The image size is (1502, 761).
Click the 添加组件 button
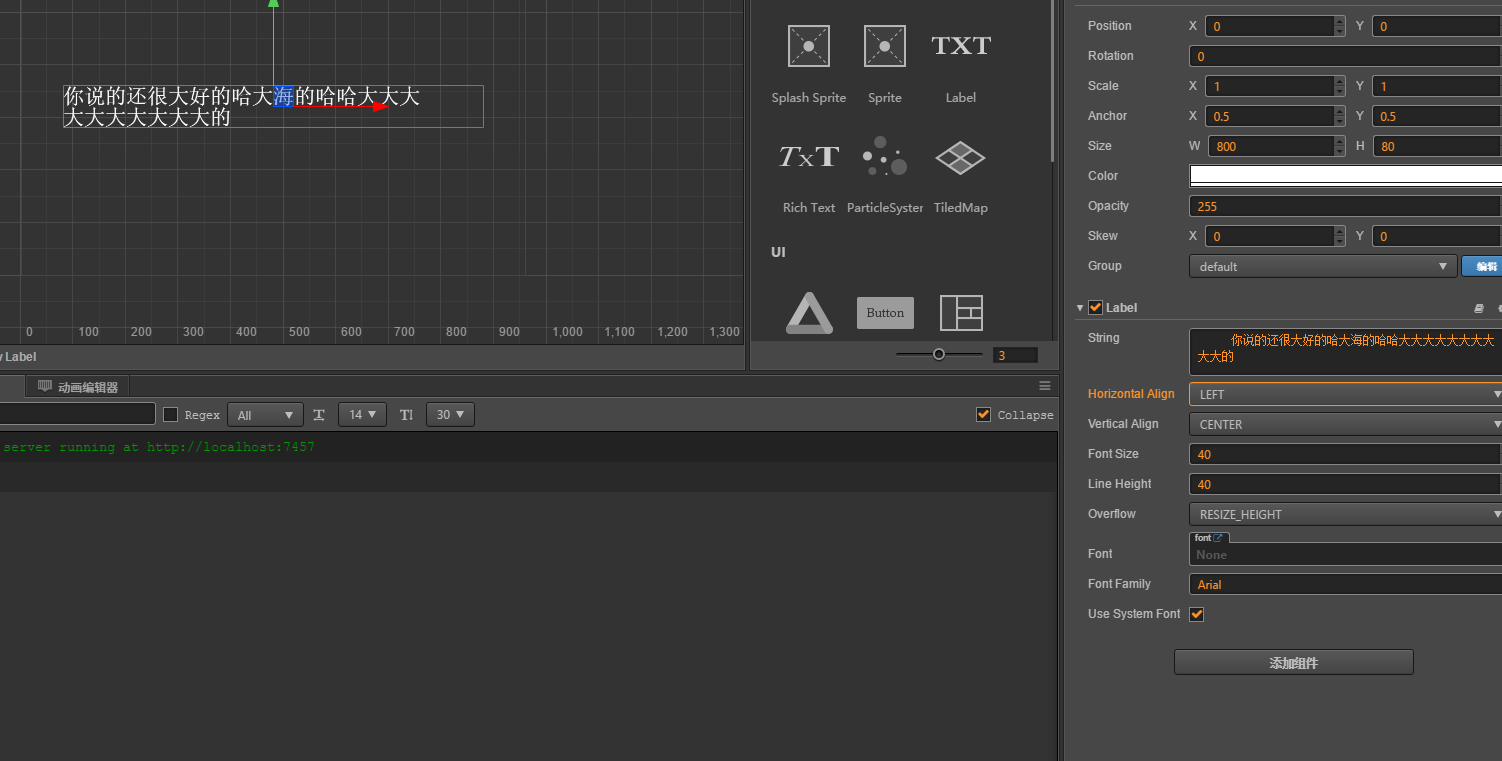coord(1293,663)
